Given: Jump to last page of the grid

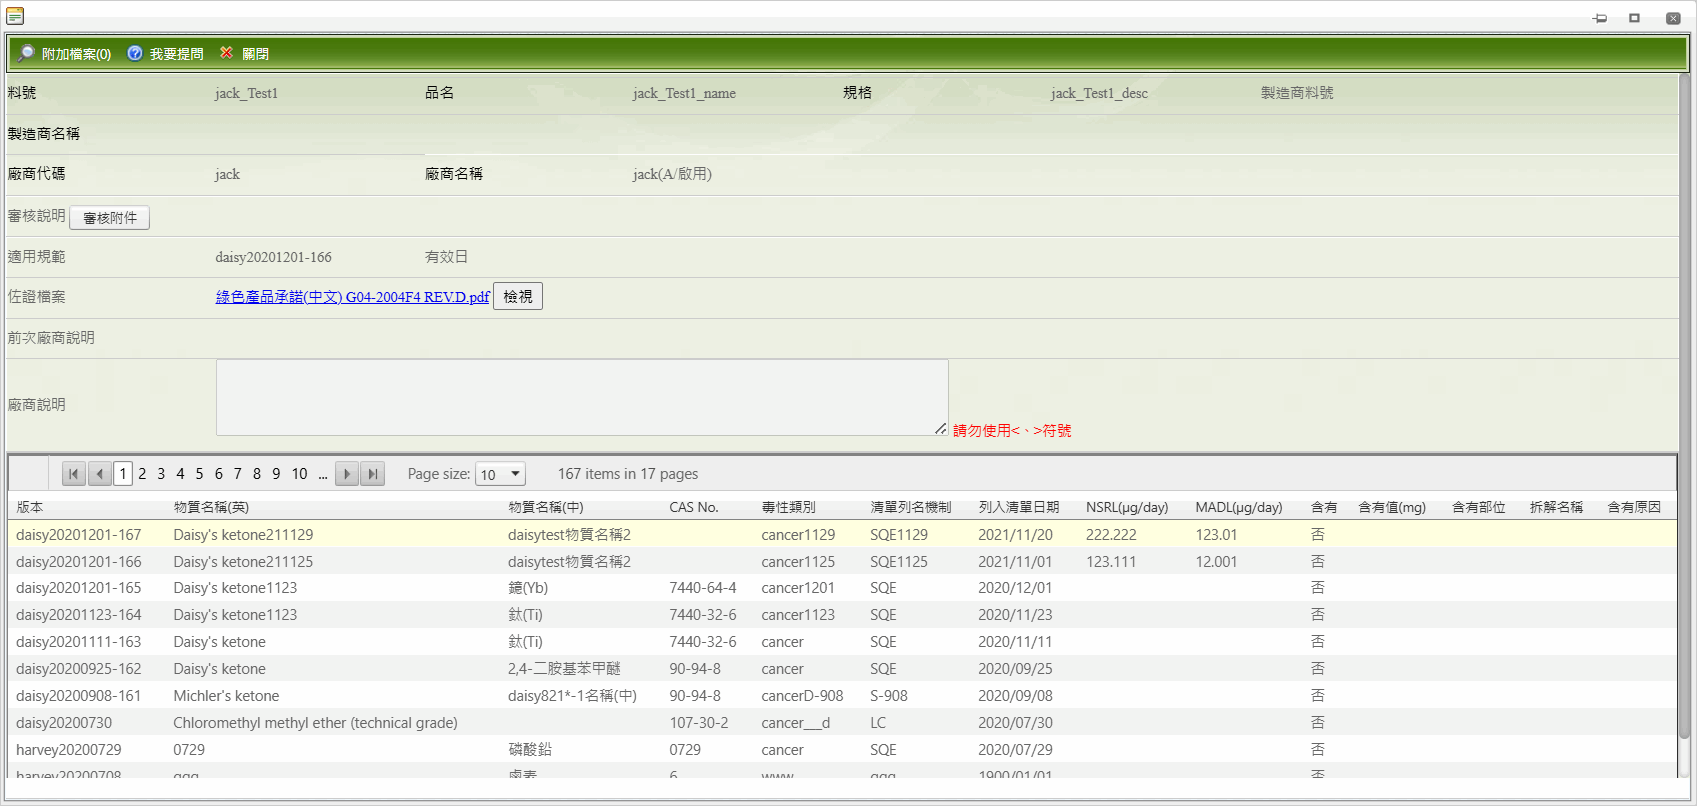Looking at the screenshot, I should [372, 474].
